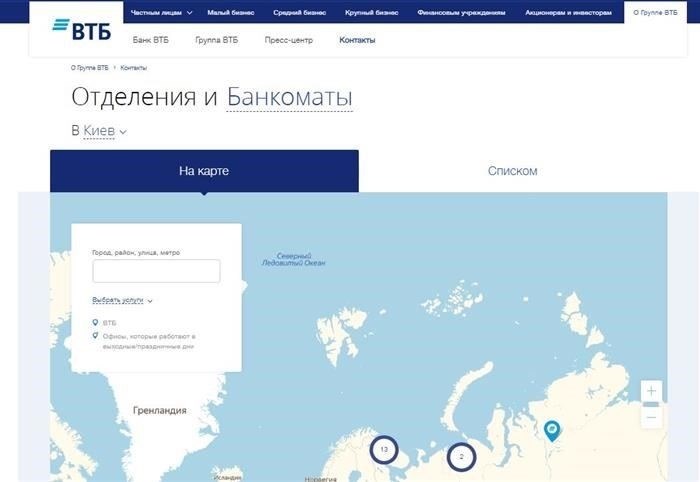Open Пресс-центр page
The height and width of the screenshot is (482, 700).
[288, 40]
